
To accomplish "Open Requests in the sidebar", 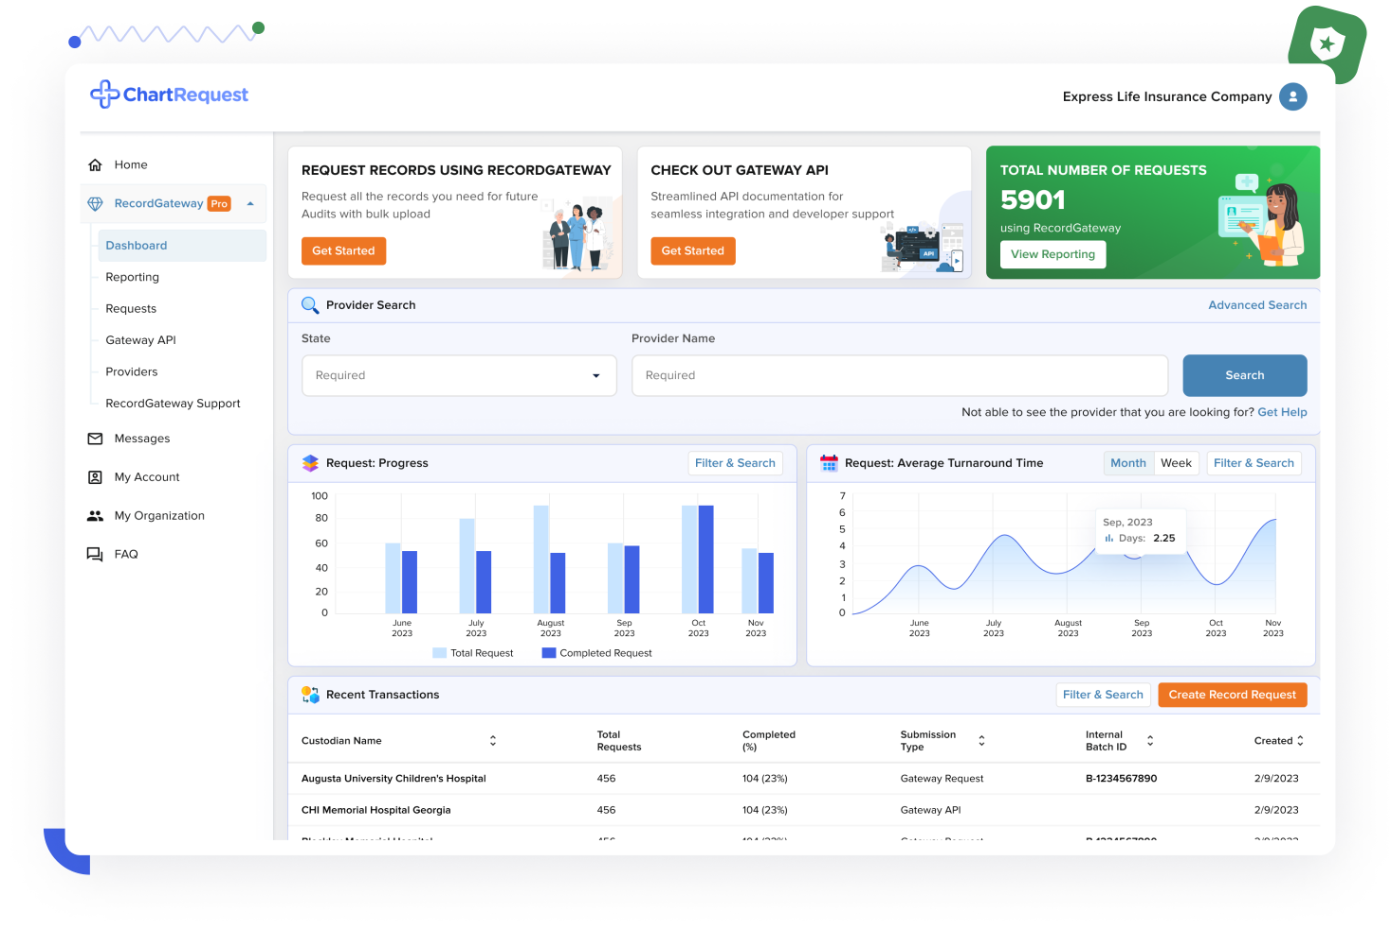I will pos(131,309).
